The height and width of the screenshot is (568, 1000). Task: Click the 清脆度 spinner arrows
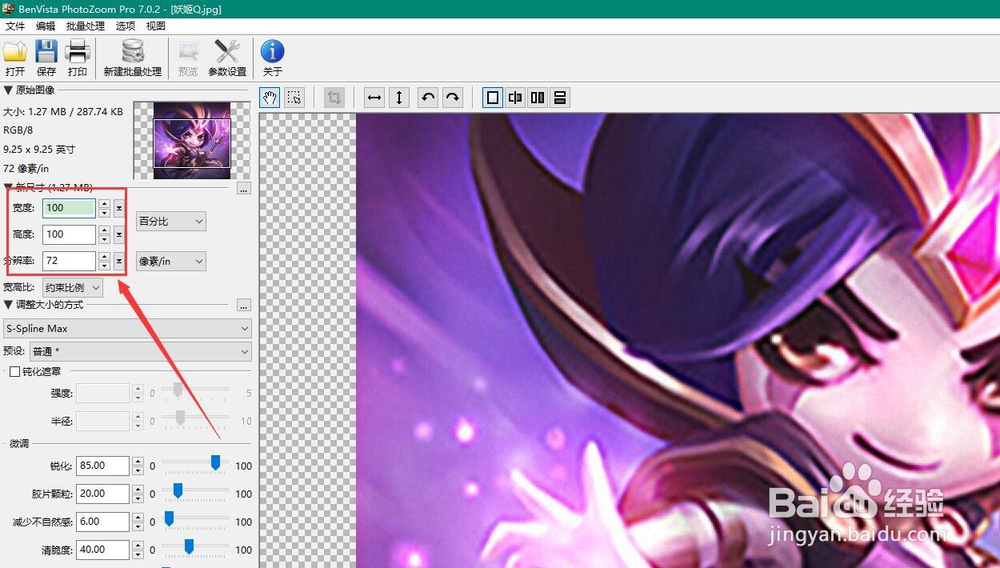(138, 550)
